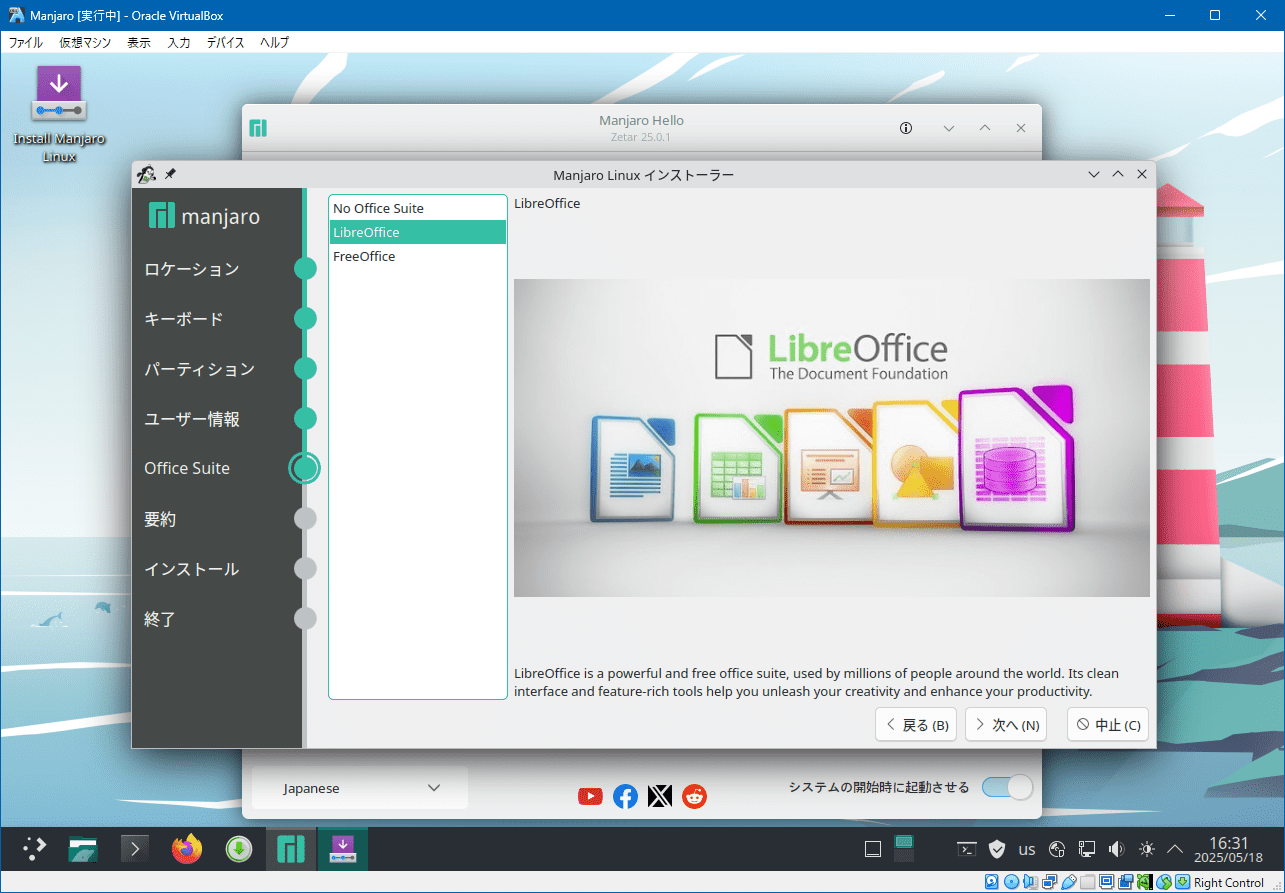Open the application launcher in the taskbar
The height and width of the screenshot is (893, 1285).
[35, 849]
